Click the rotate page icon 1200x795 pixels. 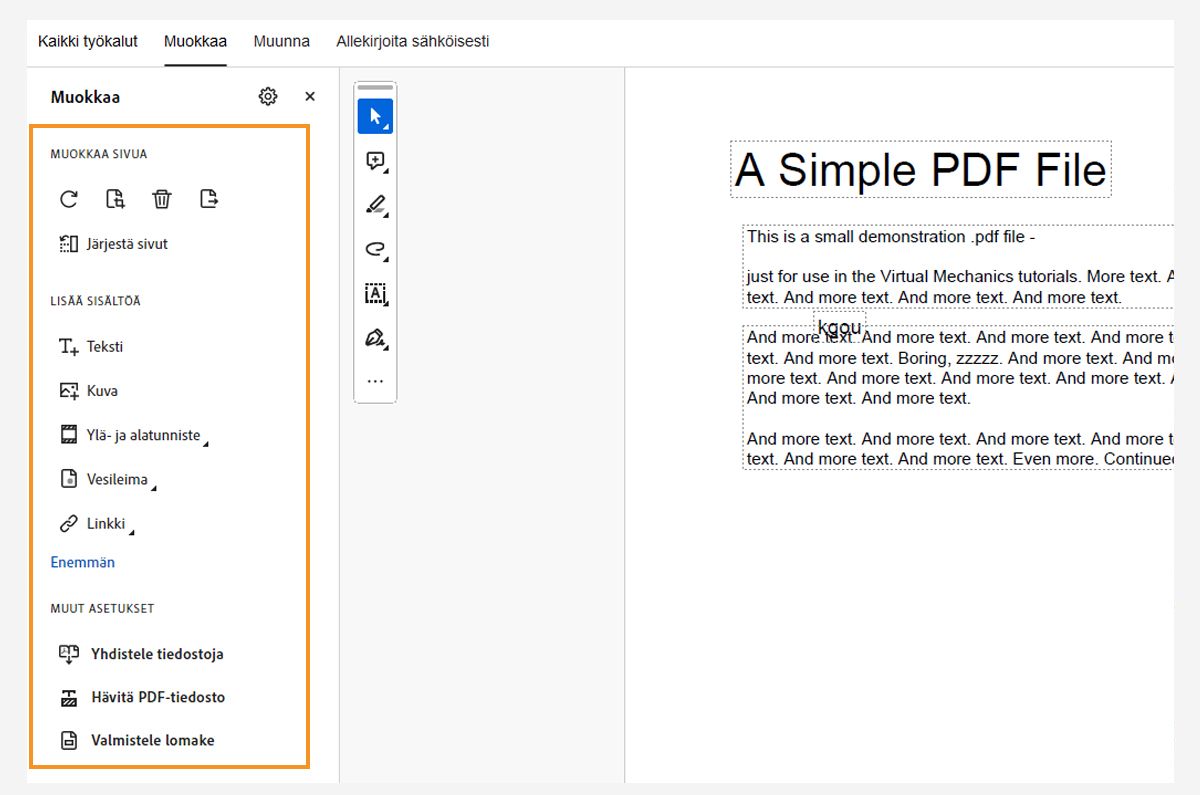tap(69, 199)
